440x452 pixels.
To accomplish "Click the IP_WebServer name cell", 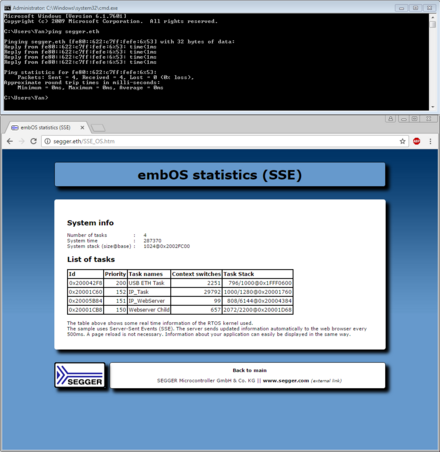I will 149,301.
